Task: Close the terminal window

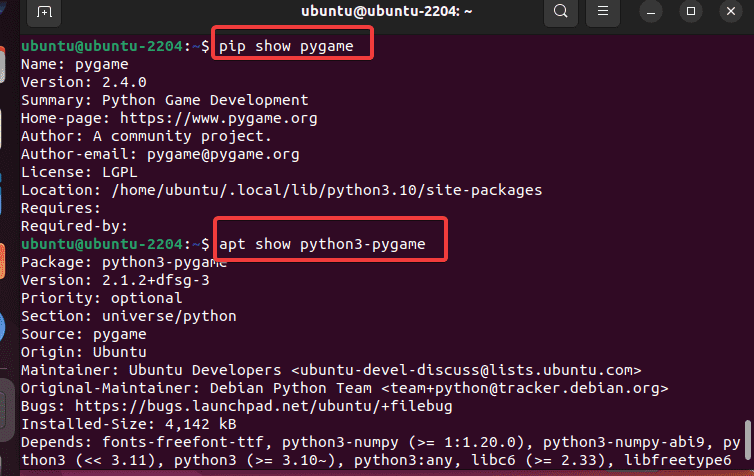Action: coord(731,11)
